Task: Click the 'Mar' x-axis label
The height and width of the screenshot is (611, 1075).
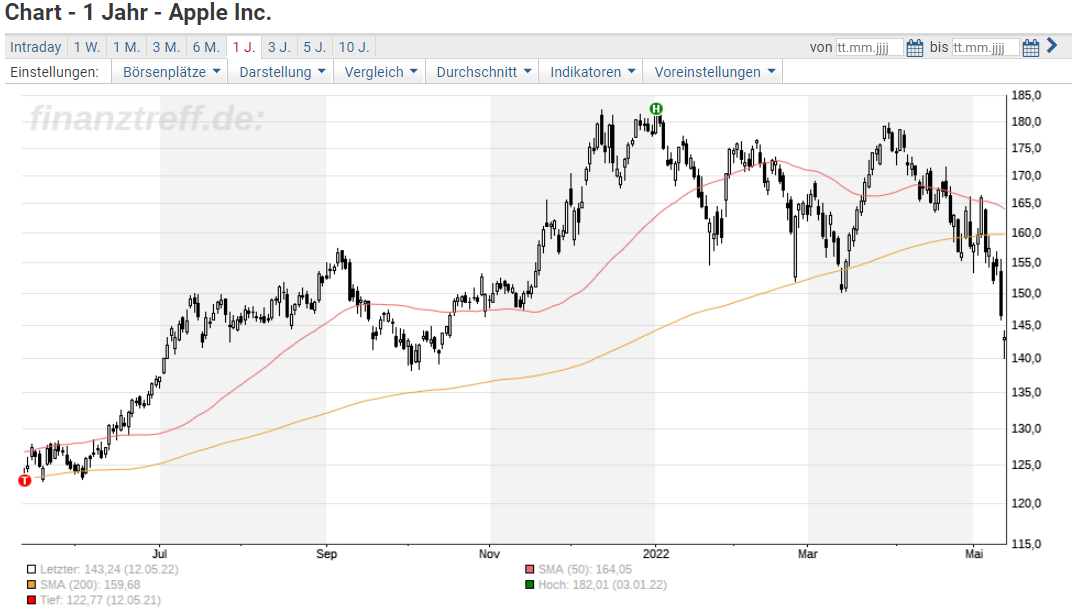Action: coord(808,553)
